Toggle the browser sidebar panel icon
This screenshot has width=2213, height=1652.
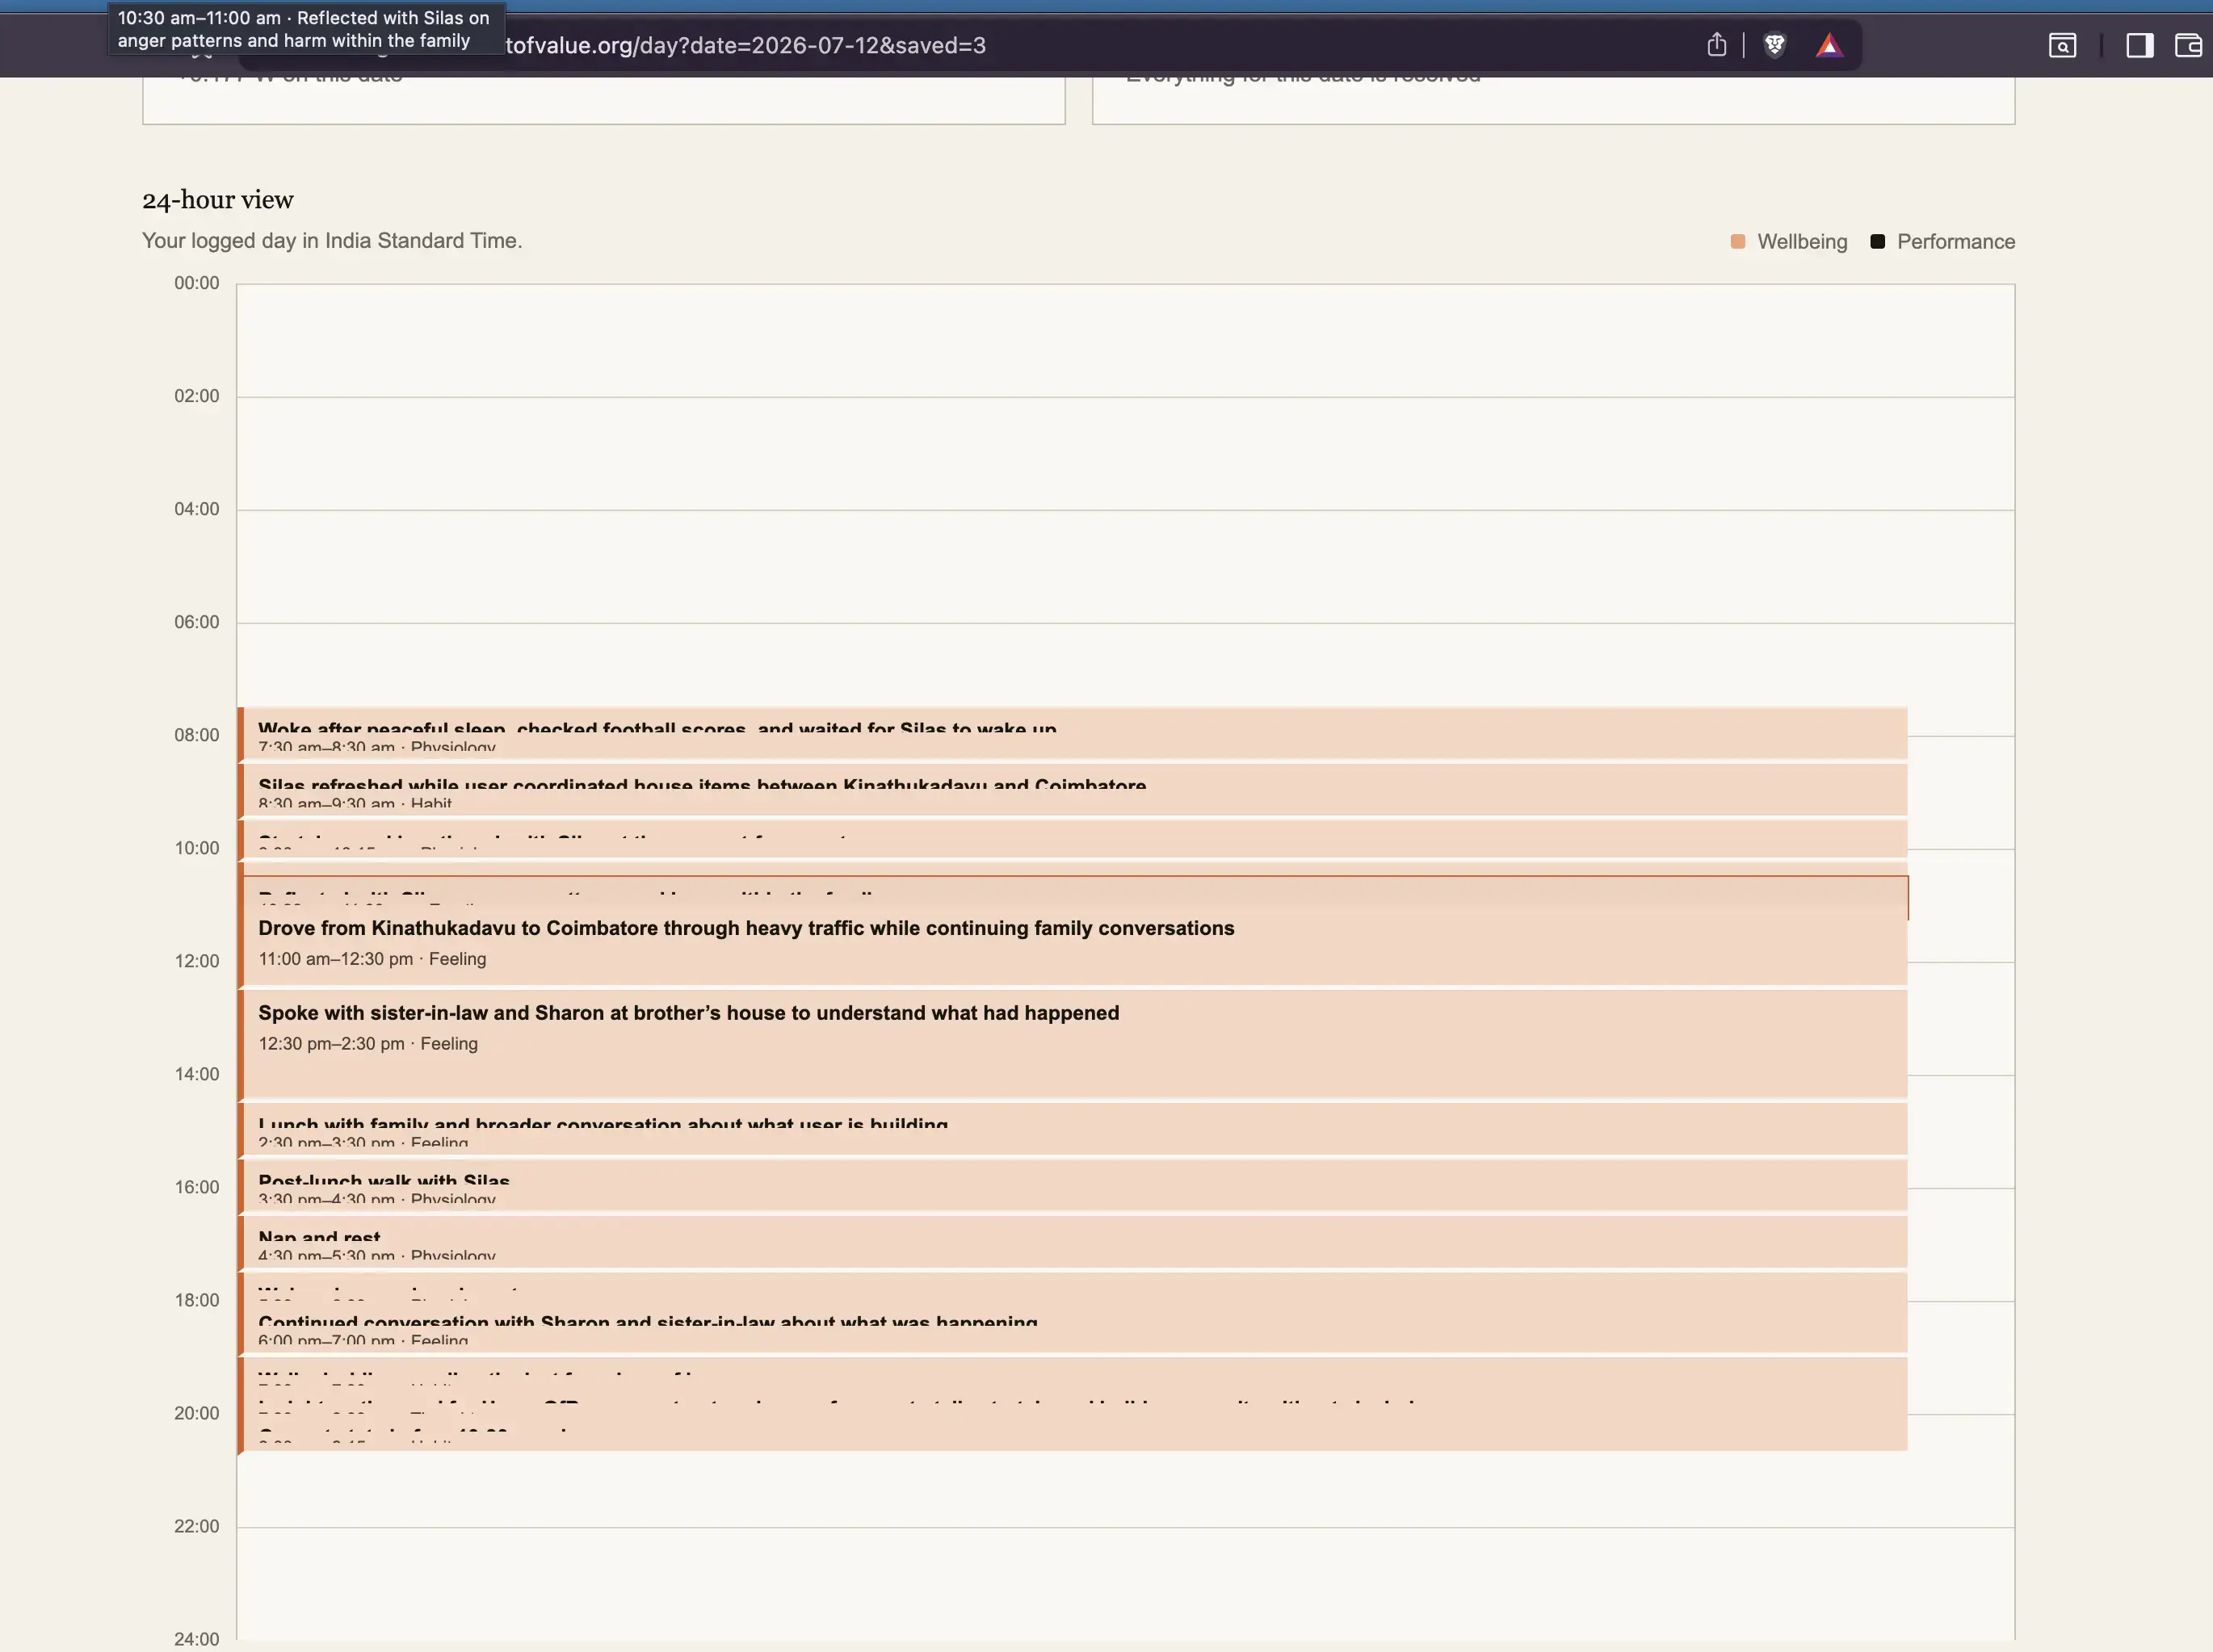(2139, 45)
